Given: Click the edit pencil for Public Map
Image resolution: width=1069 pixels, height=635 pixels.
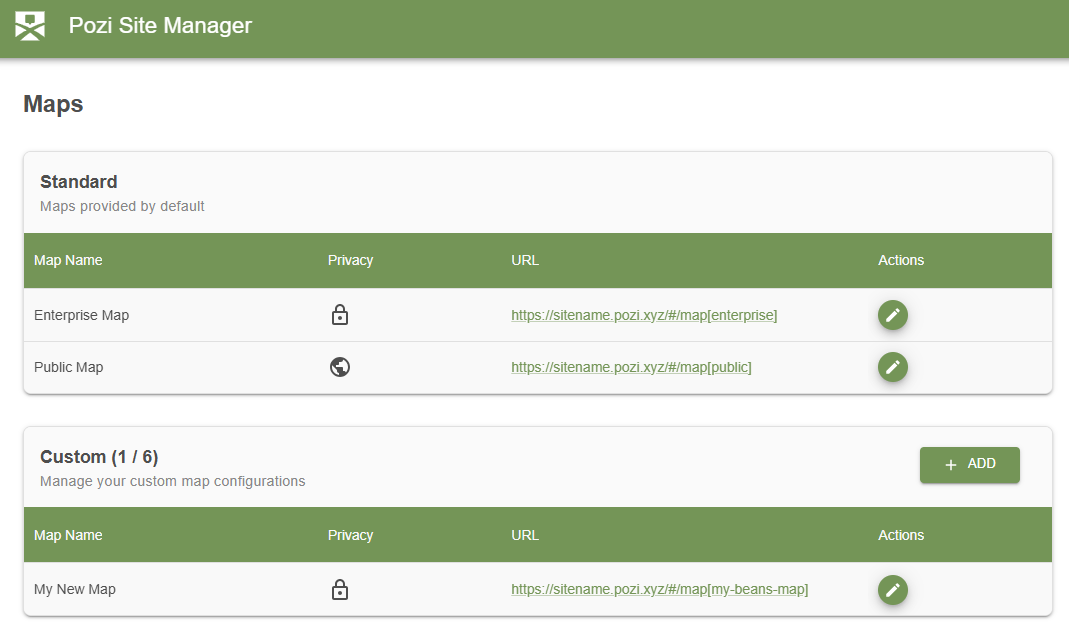Looking at the screenshot, I should (892, 367).
